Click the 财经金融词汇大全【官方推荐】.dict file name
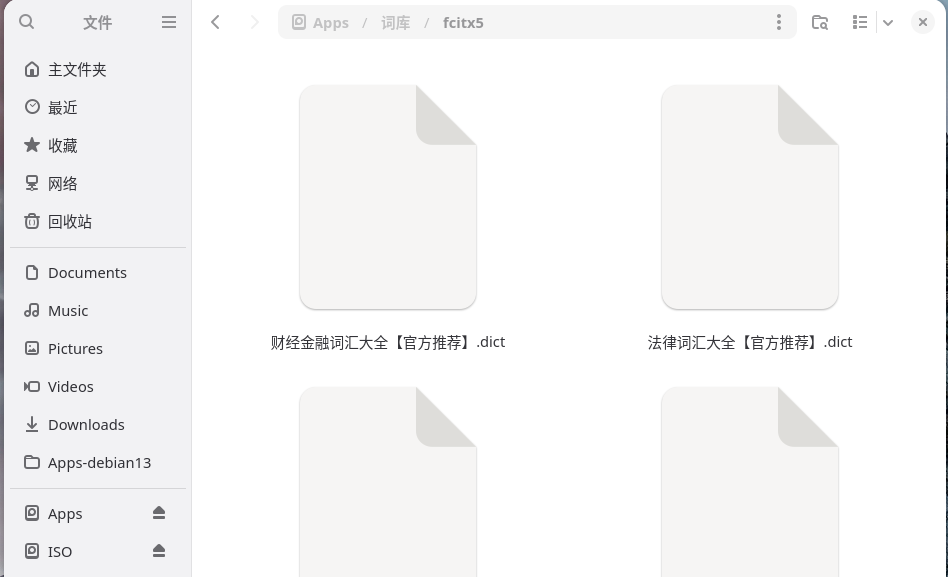 pyautogui.click(x=388, y=342)
